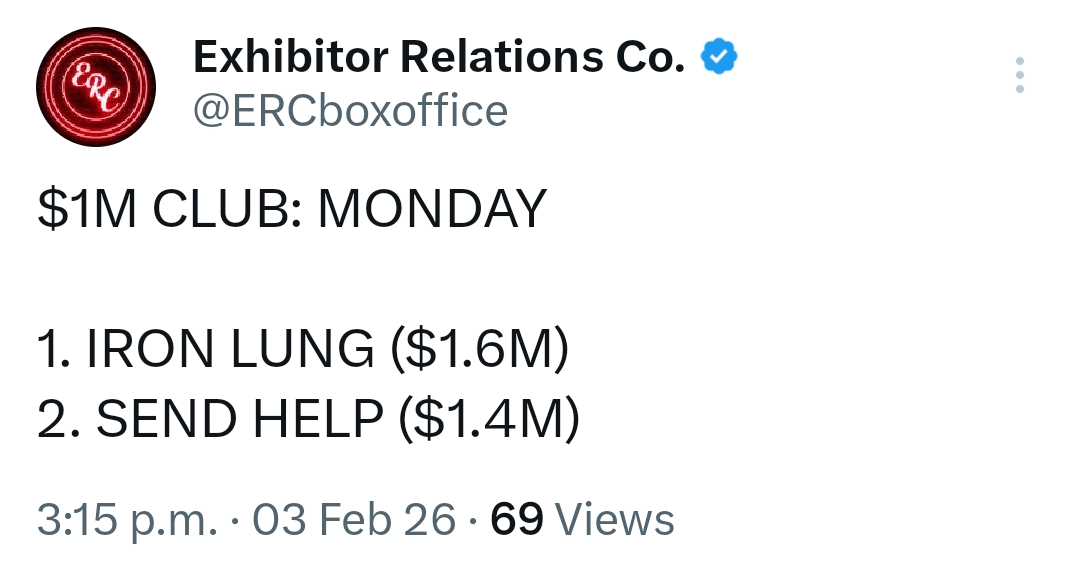The height and width of the screenshot is (573, 1080).
Task: Click the list number "2." before SEND HELP
Action: point(58,421)
